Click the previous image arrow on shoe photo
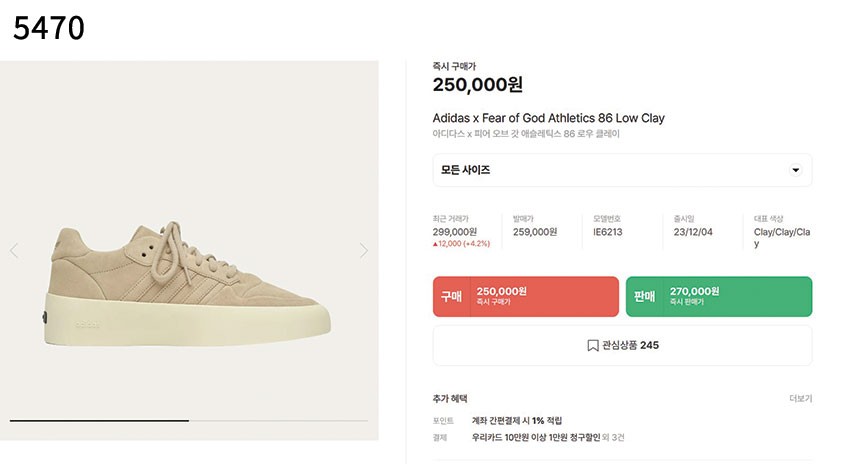Screen dimensions: 860x464 click(14, 251)
